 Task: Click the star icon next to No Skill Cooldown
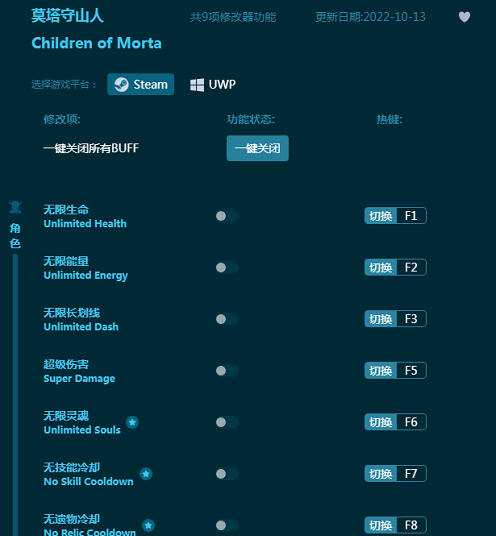(146, 474)
